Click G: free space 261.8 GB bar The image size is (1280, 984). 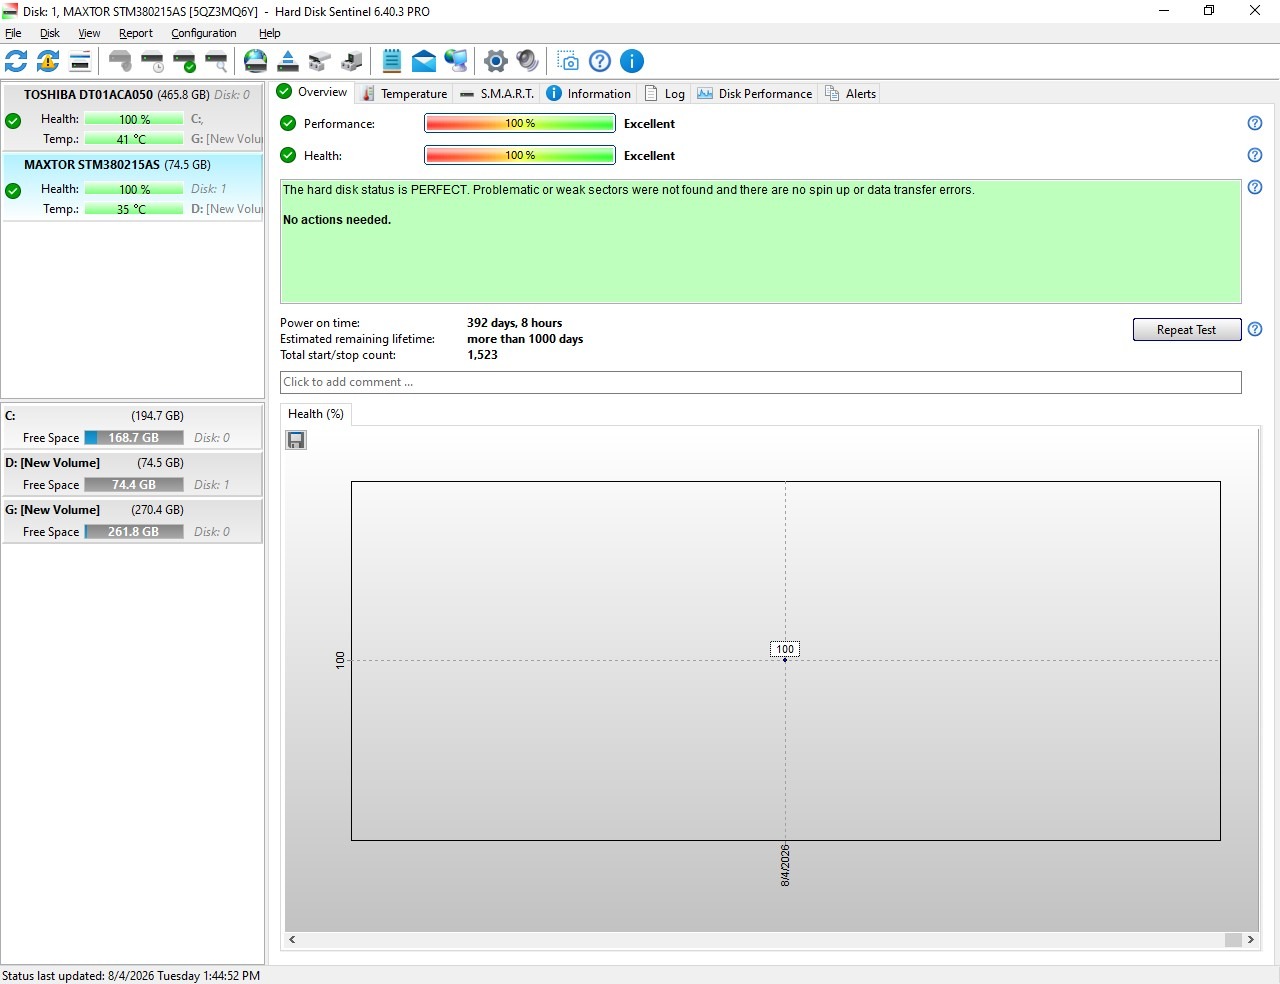[134, 531]
